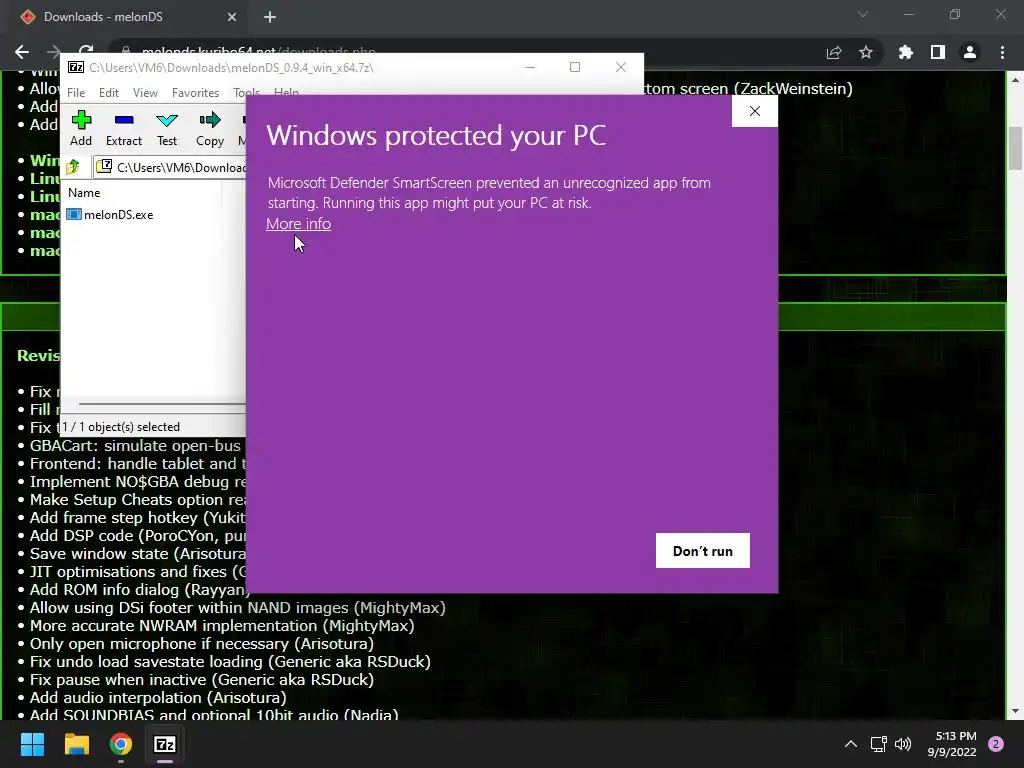Open File Explorer from taskbar

76,744
